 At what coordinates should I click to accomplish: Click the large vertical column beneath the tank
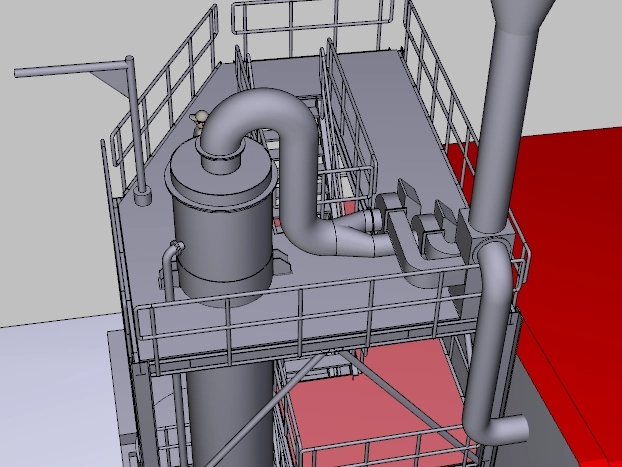pyautogui.click(x=230, y=410)
